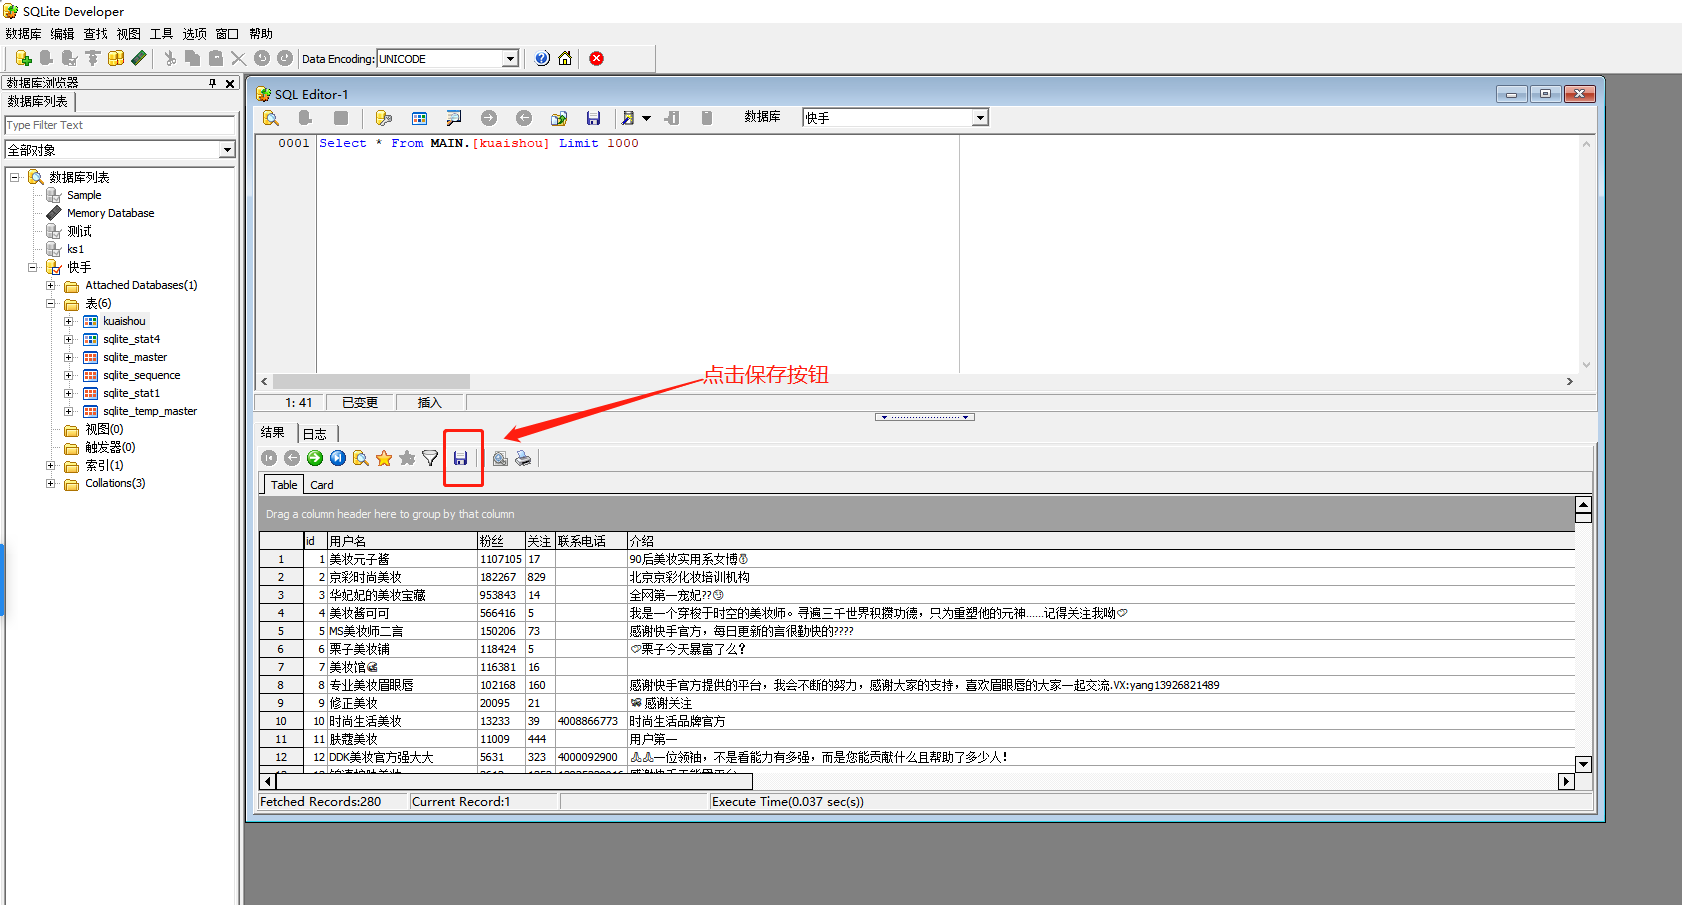1682x905 pixels.
Task: Jump to the last record with blue arrow
Action: pyautogui.click(x=338, y=458)
